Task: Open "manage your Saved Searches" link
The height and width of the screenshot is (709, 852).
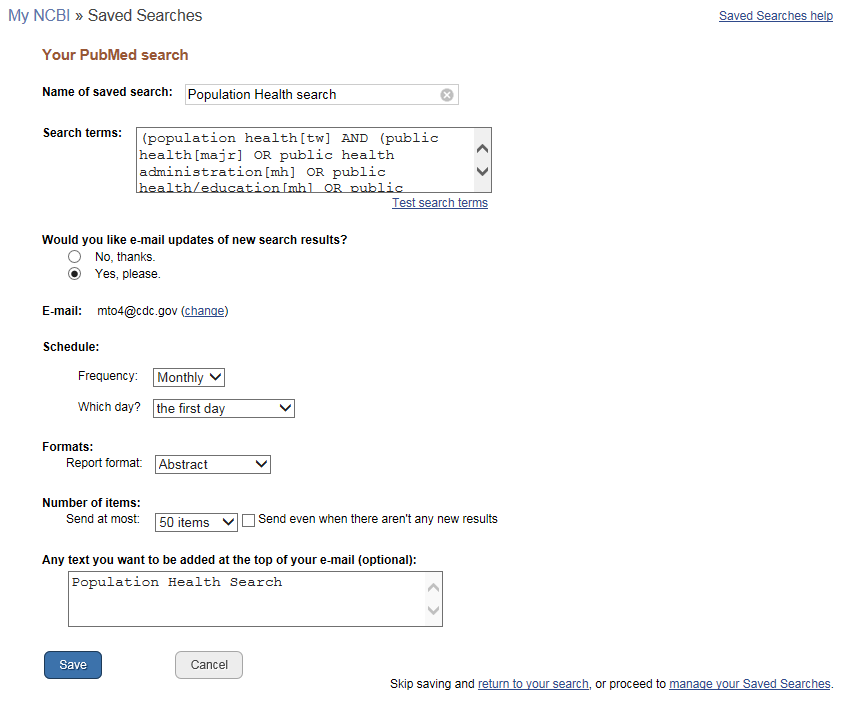Action: [749, 684]
